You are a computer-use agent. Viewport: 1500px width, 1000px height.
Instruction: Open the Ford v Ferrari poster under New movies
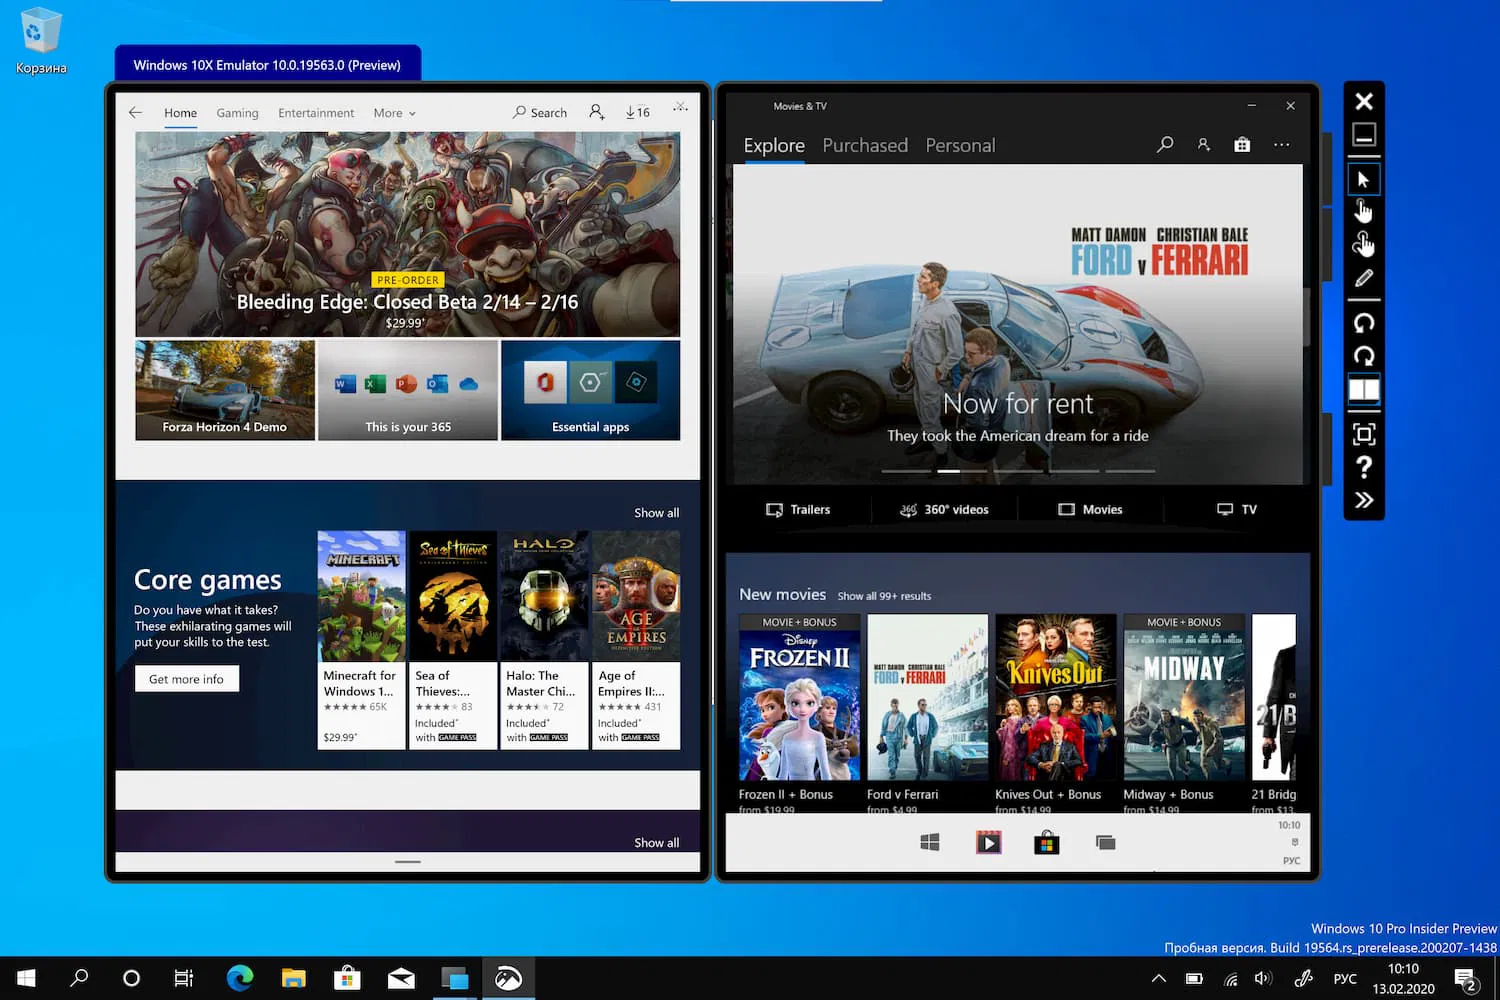tap(927, 697)
